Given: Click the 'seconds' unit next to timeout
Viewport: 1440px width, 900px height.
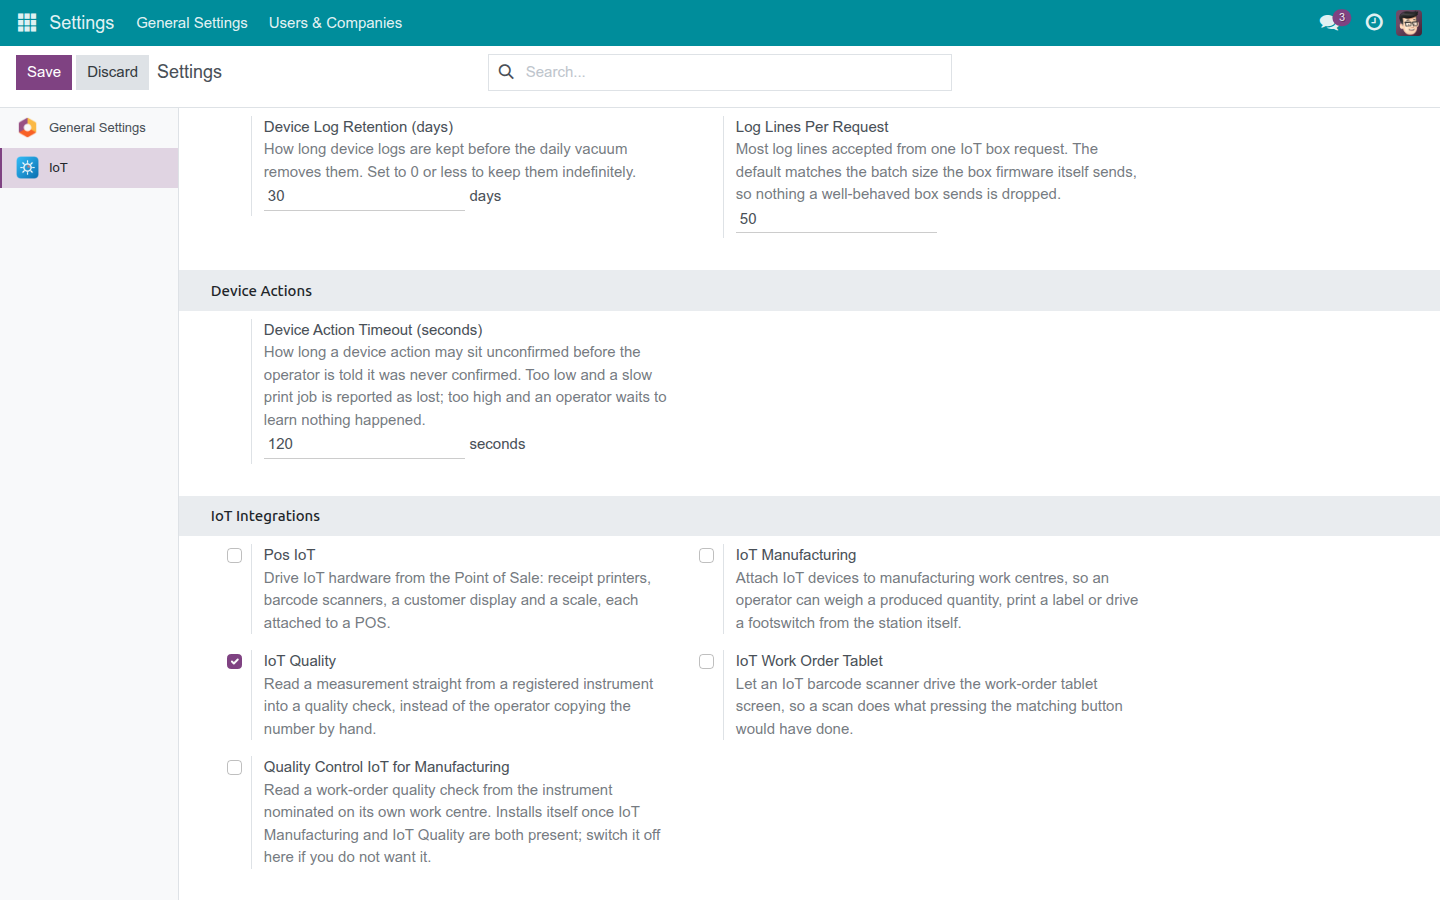Looking at the screenshot, I should (497, 444).
